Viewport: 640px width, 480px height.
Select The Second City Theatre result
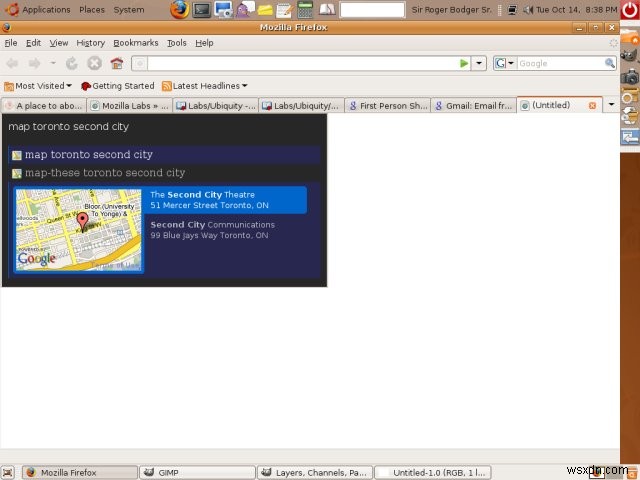pyautogui.click(x=225, y=200)
